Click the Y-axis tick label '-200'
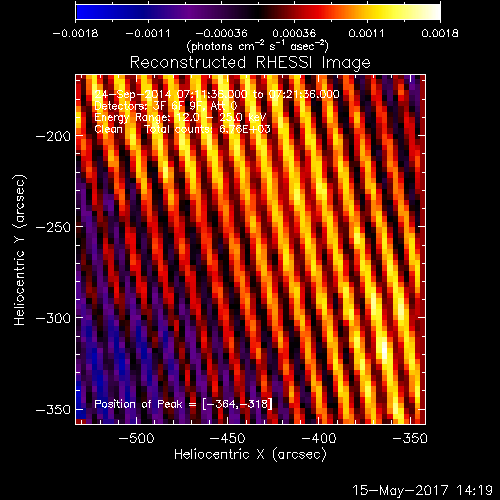 tap(53, 136)
